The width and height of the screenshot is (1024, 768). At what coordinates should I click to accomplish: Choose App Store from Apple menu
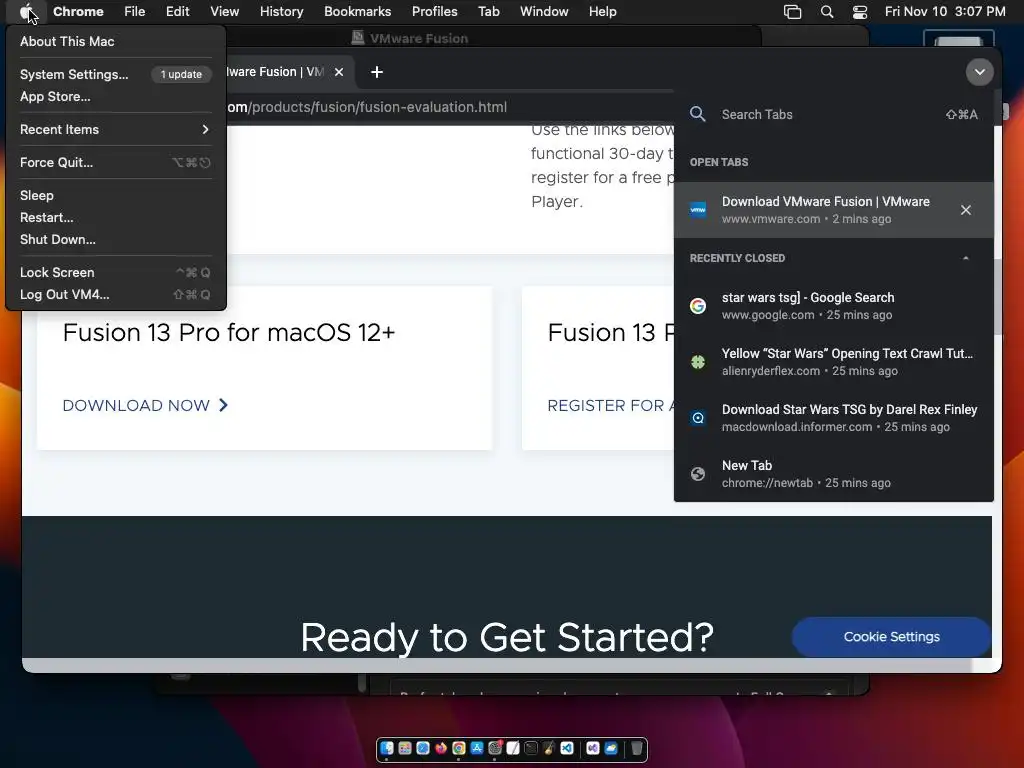pos(115,96)
